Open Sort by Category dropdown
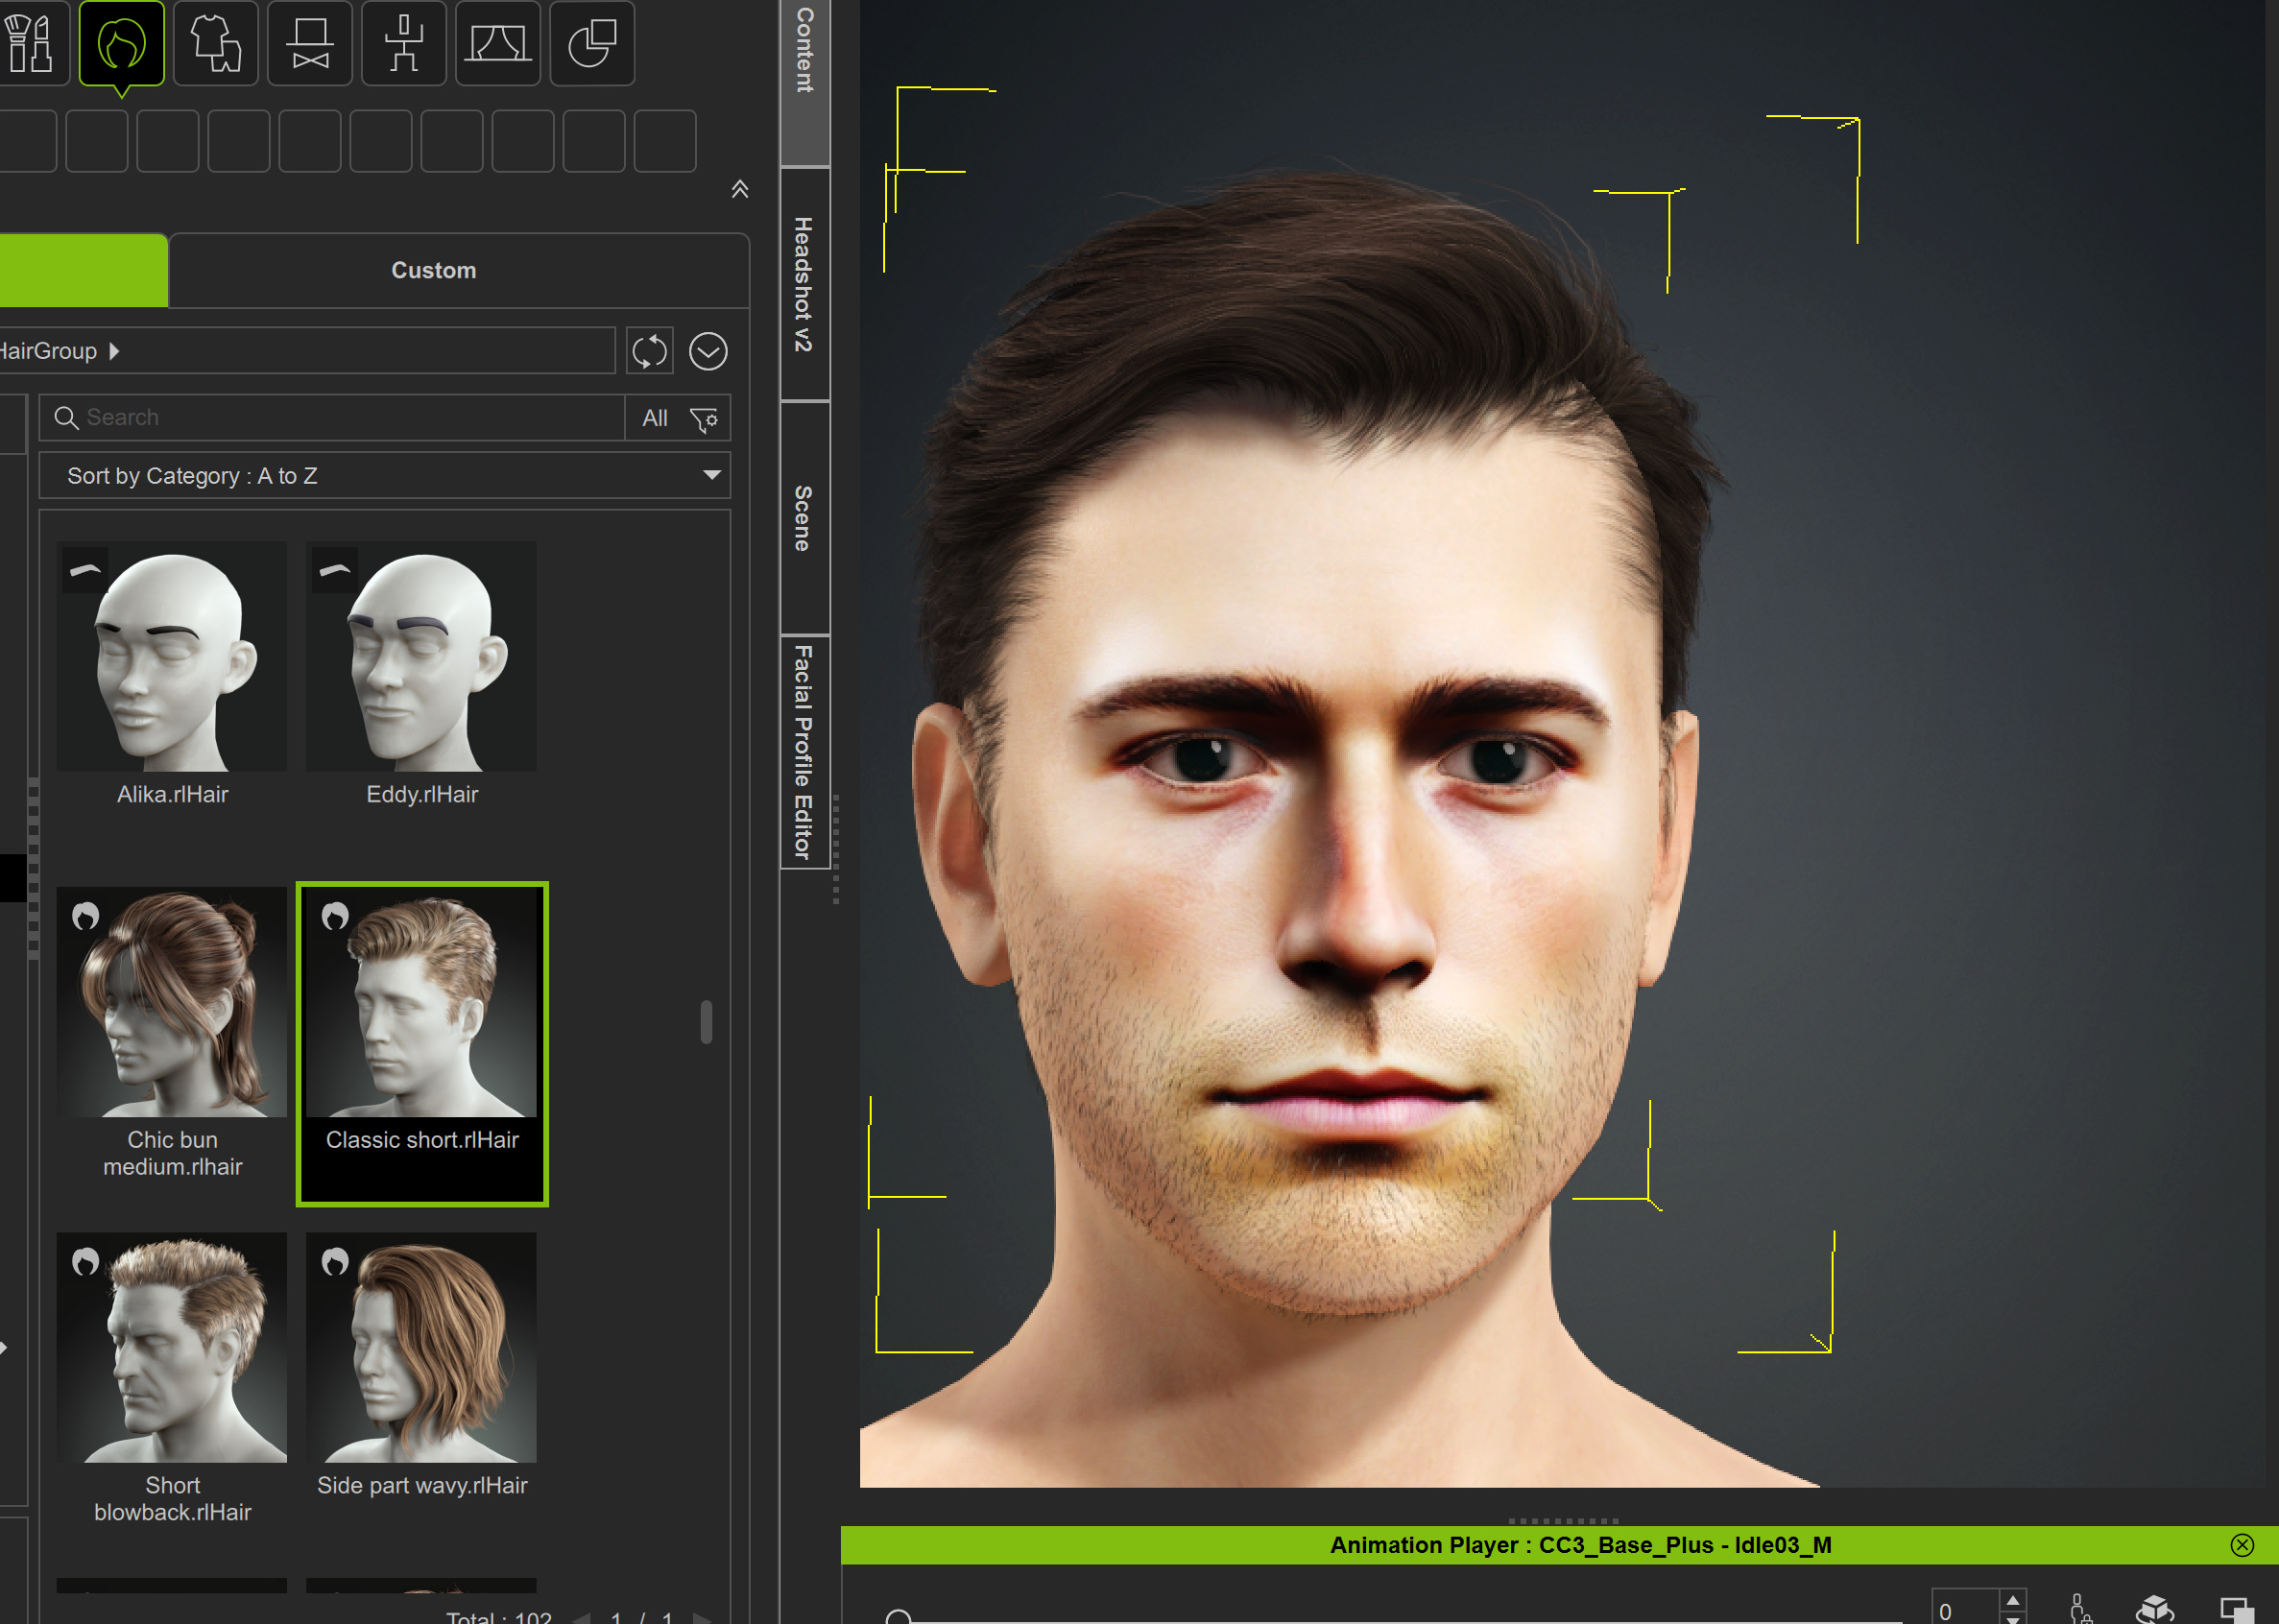 [384, 476]
